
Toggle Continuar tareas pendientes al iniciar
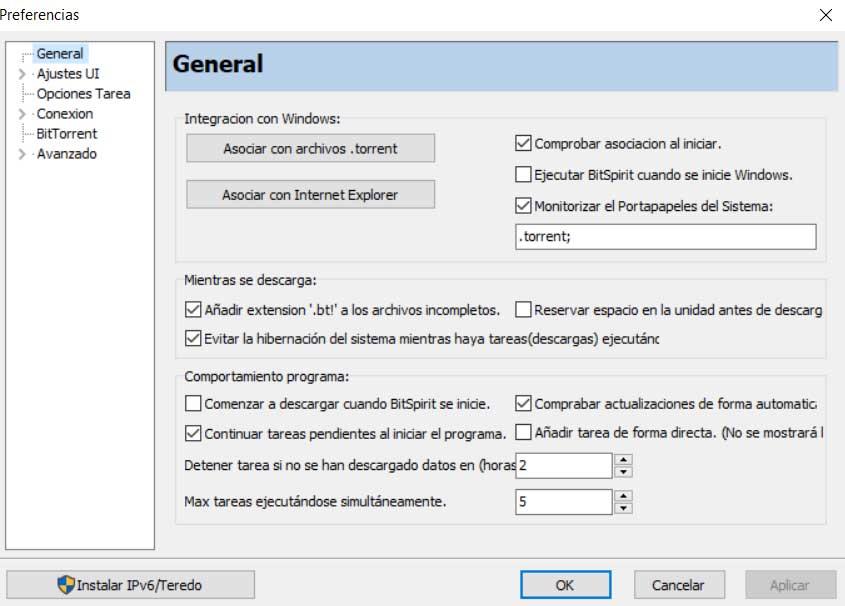click(x=193, y=433)
